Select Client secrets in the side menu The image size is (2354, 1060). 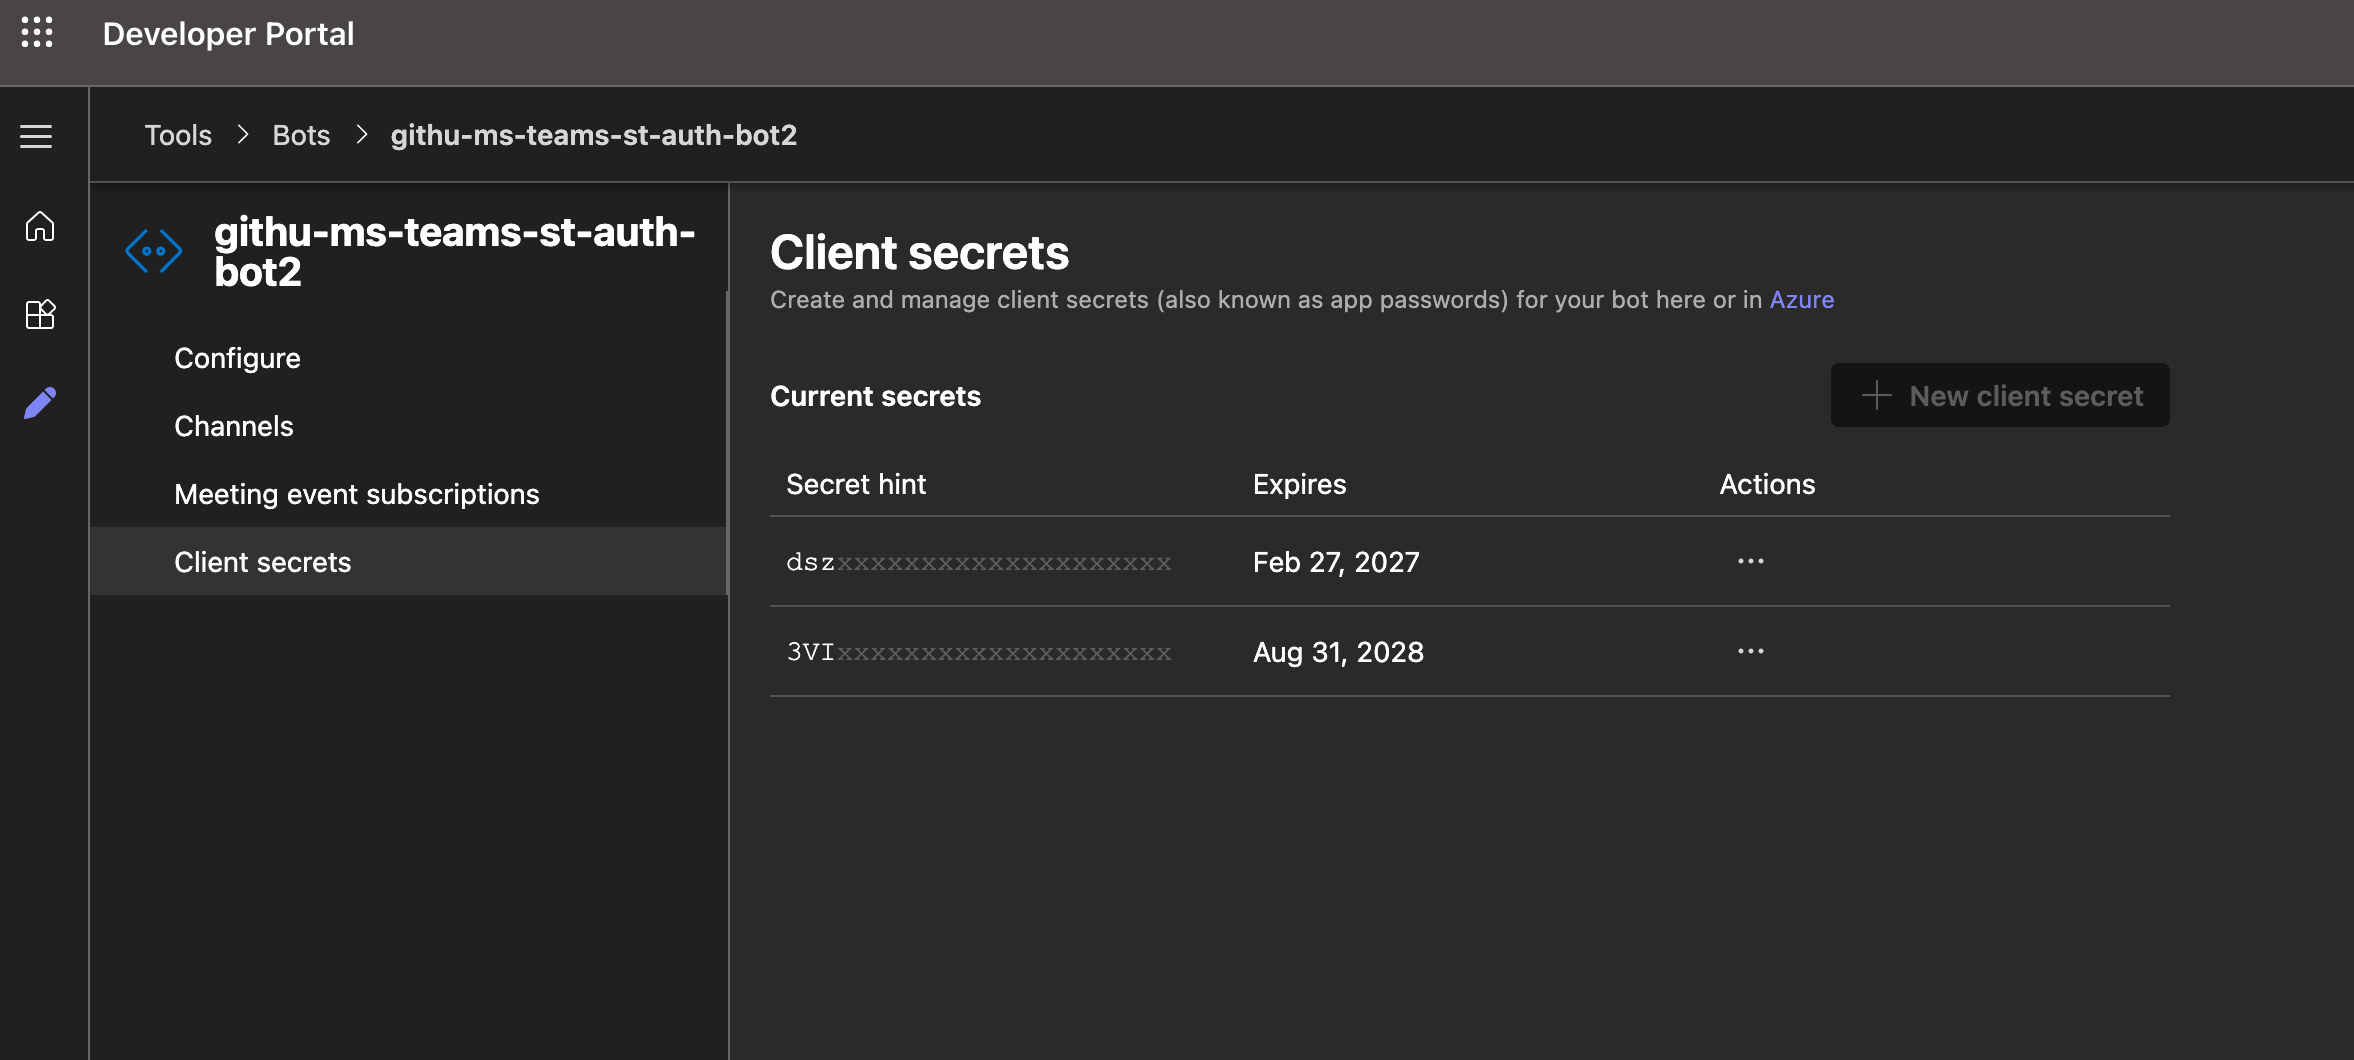pyautogui.click(x=408, y=562)
